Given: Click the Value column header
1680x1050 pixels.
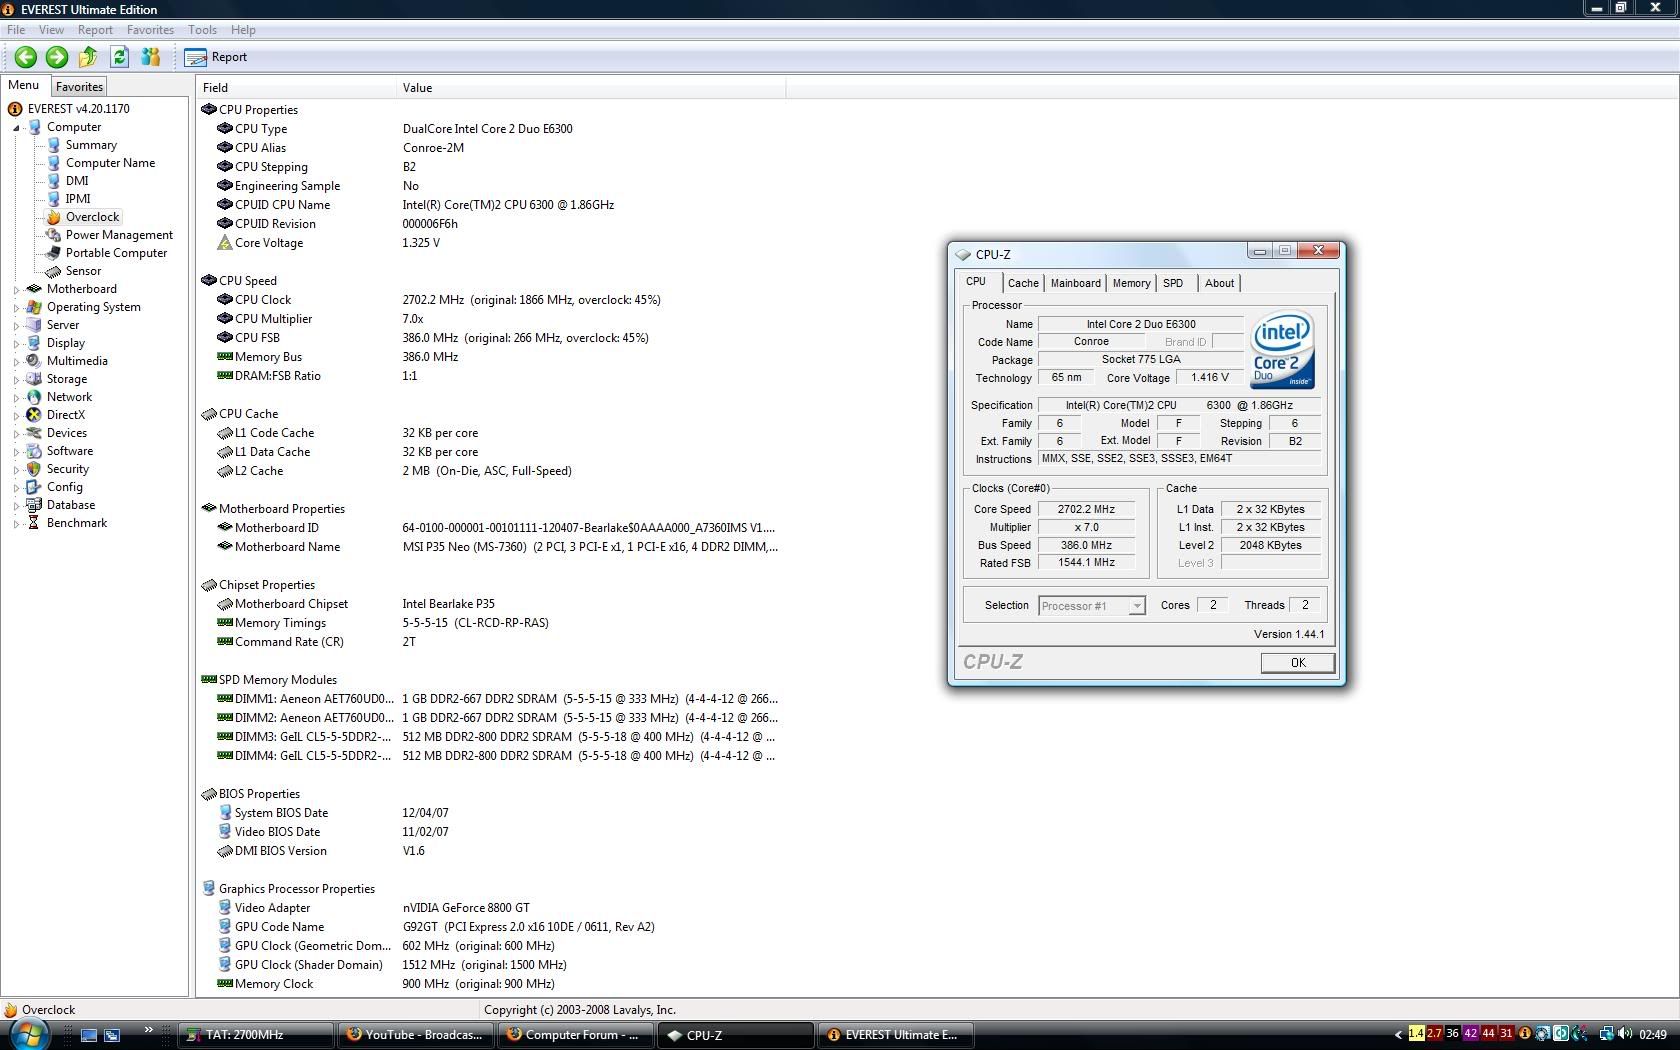Looking at the screenshot, I should (591, 88).
